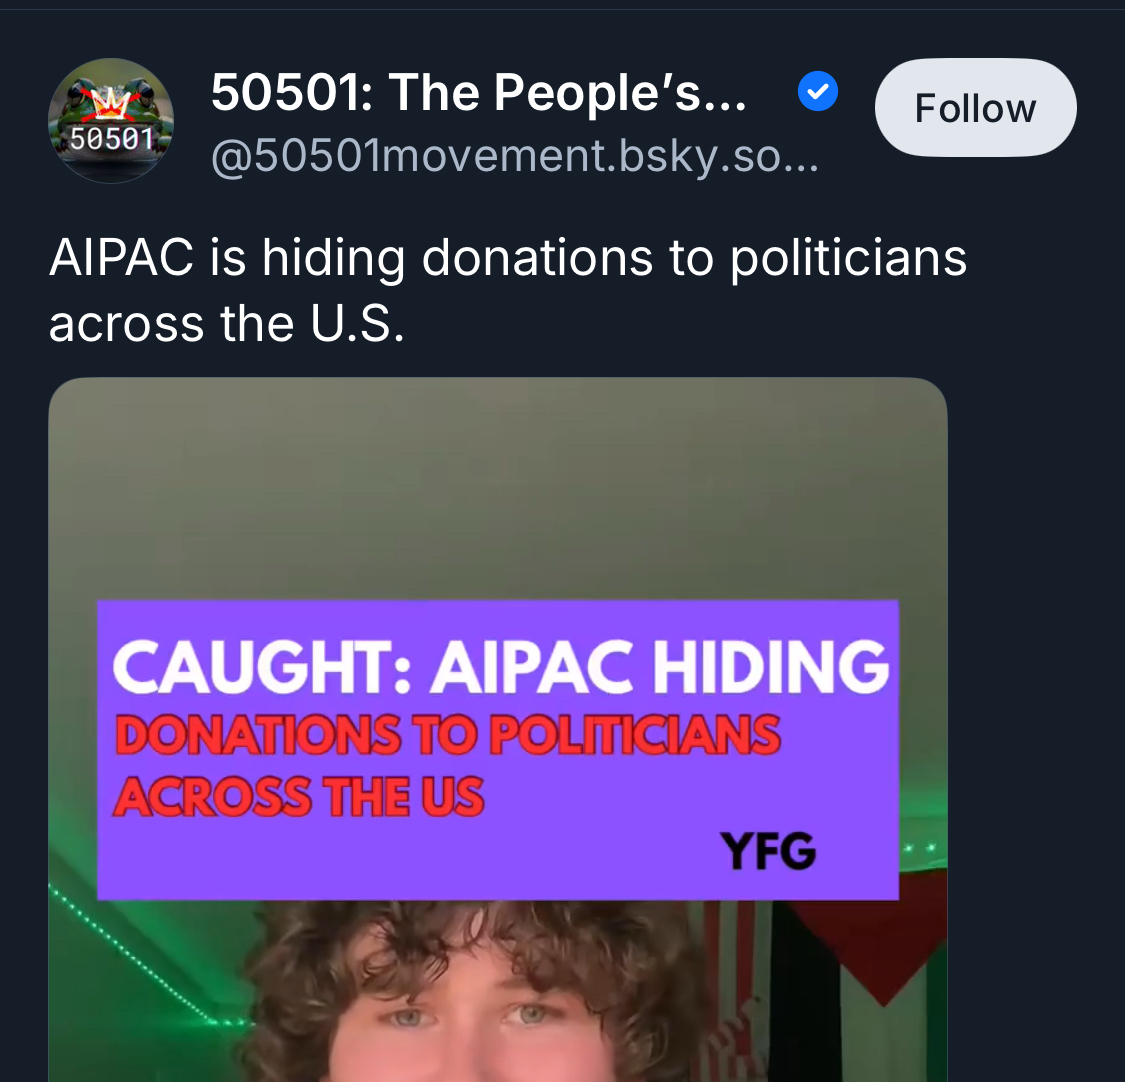This screenshot has width=1125, height=1082.
Task: Play the AIPAC video thumbnail
Action: point(498,730)
